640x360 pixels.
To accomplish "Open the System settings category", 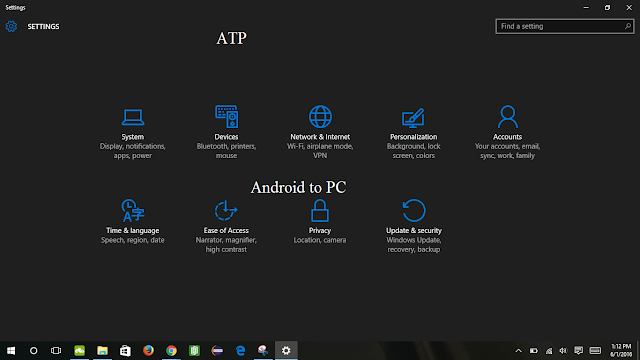I will tap(133, 133).
